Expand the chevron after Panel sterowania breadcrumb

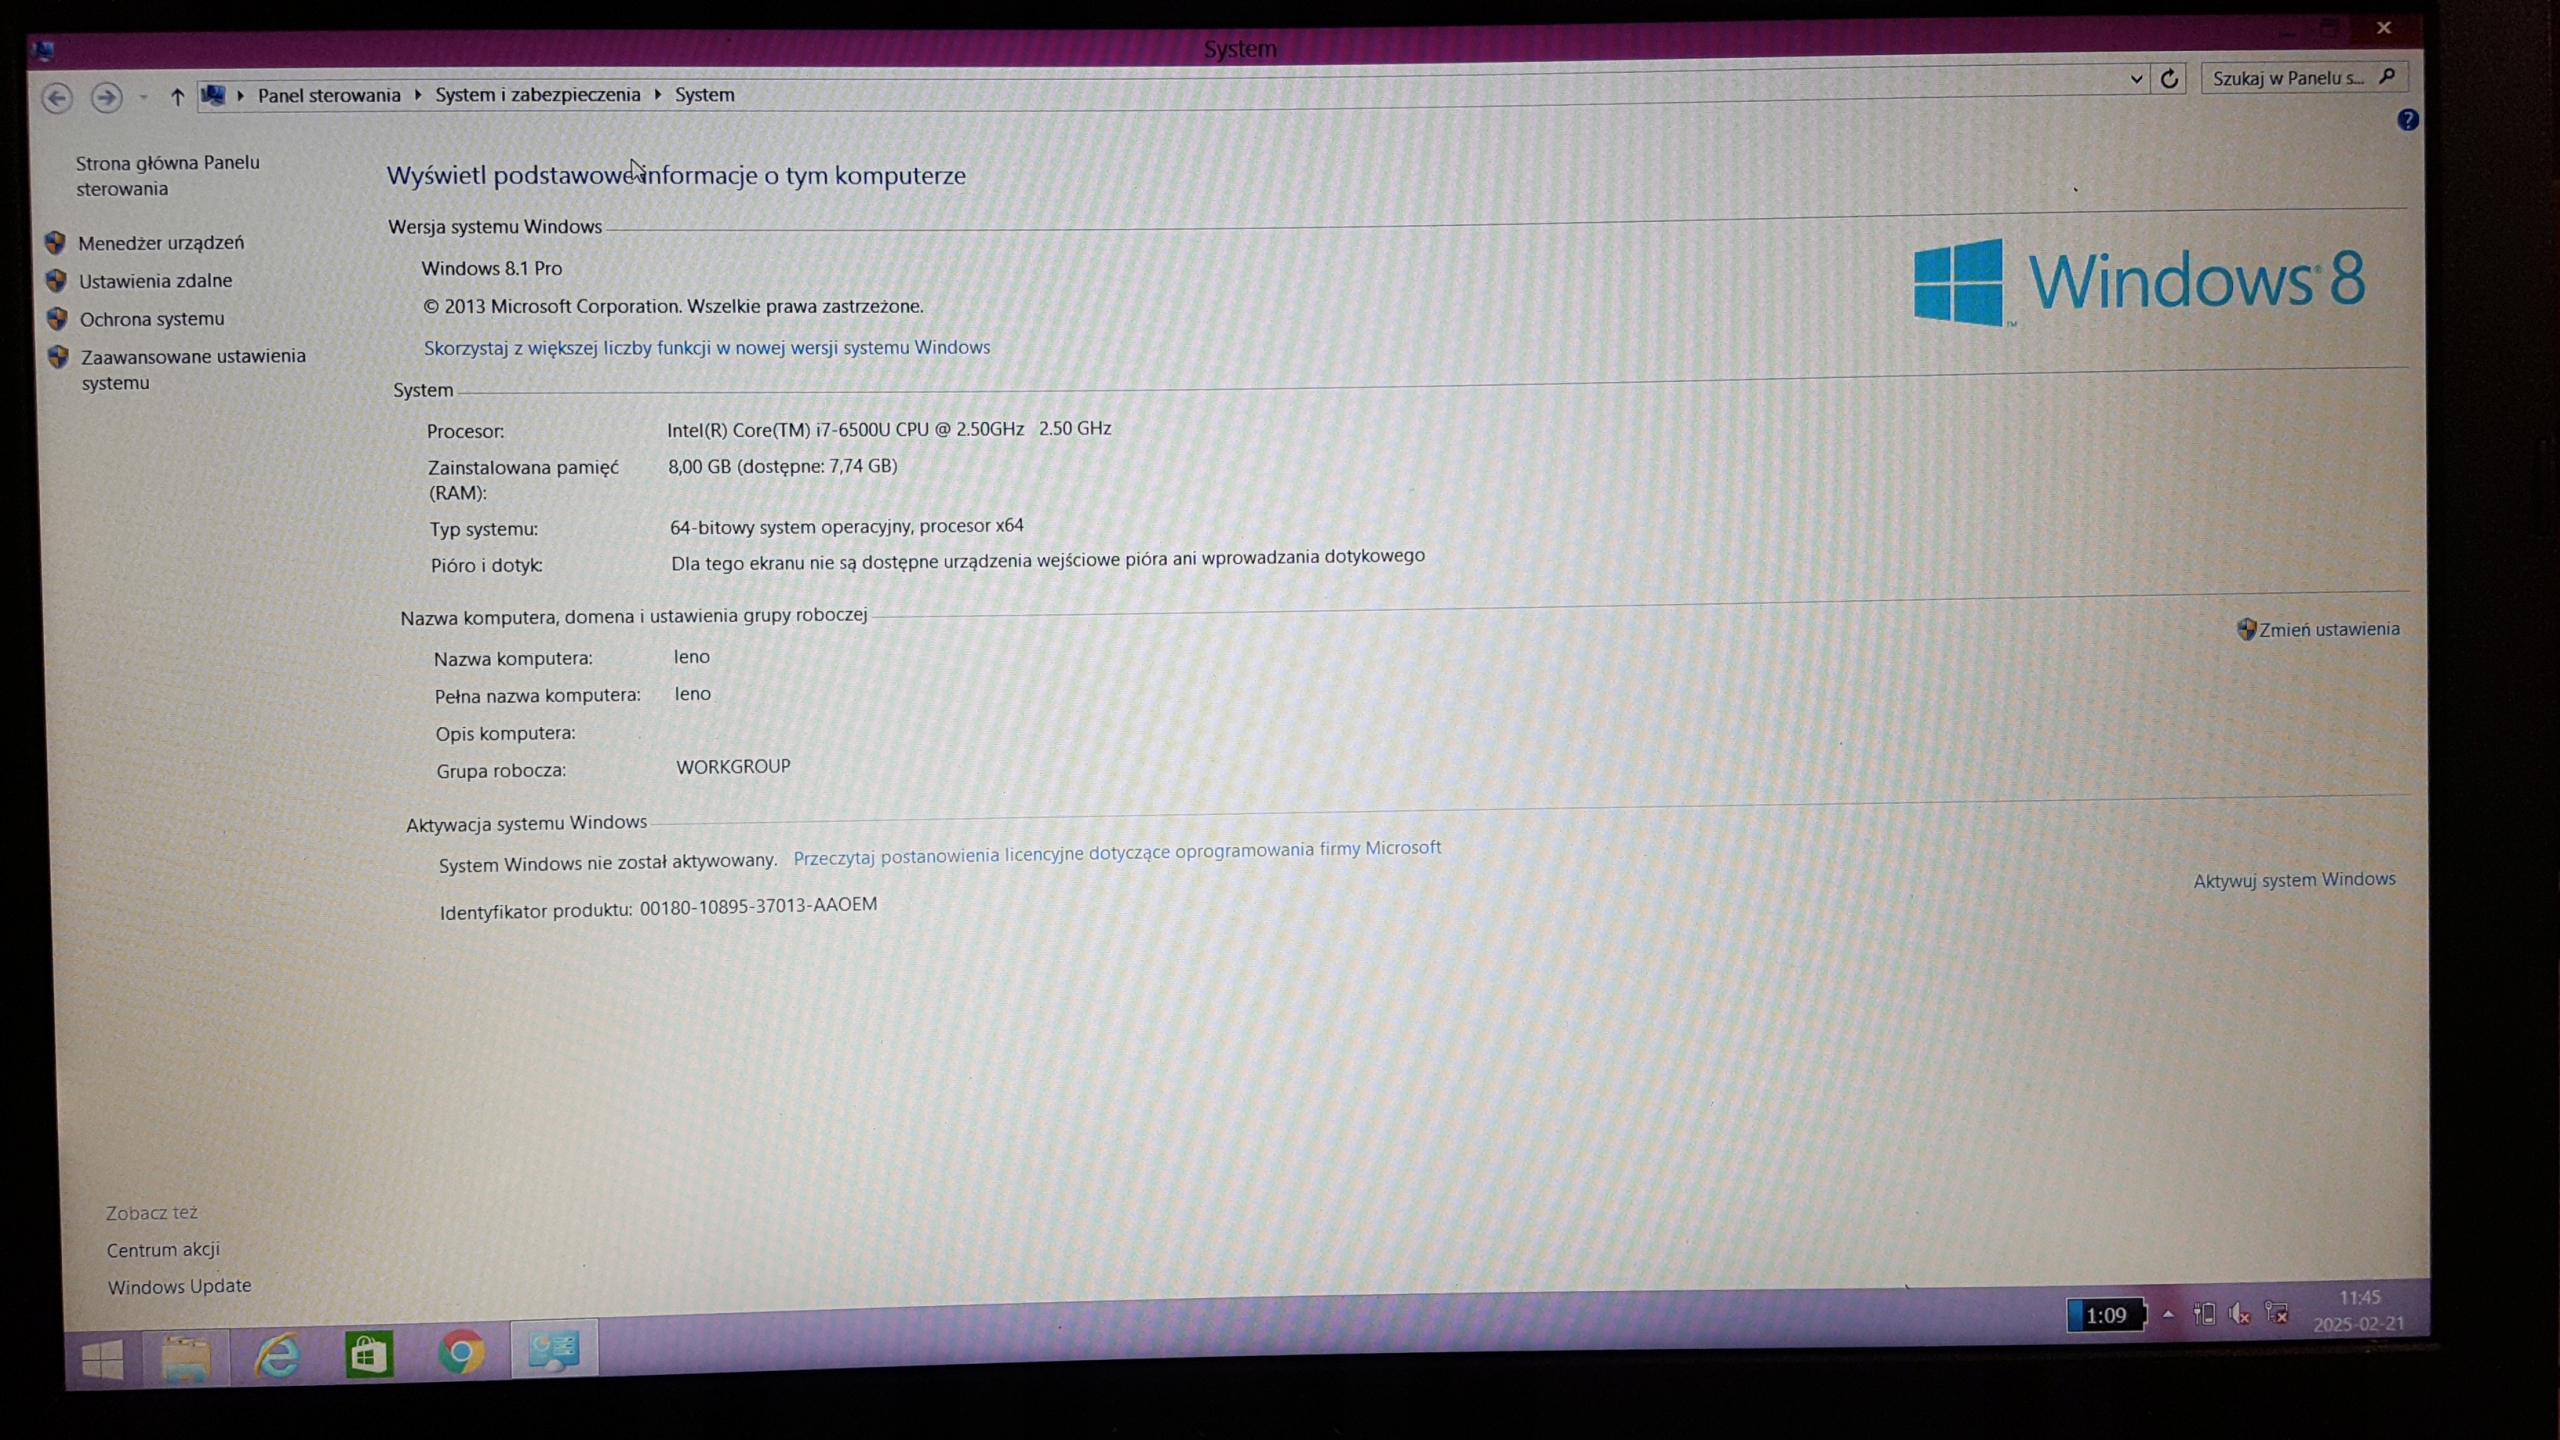tap(417, 95)
